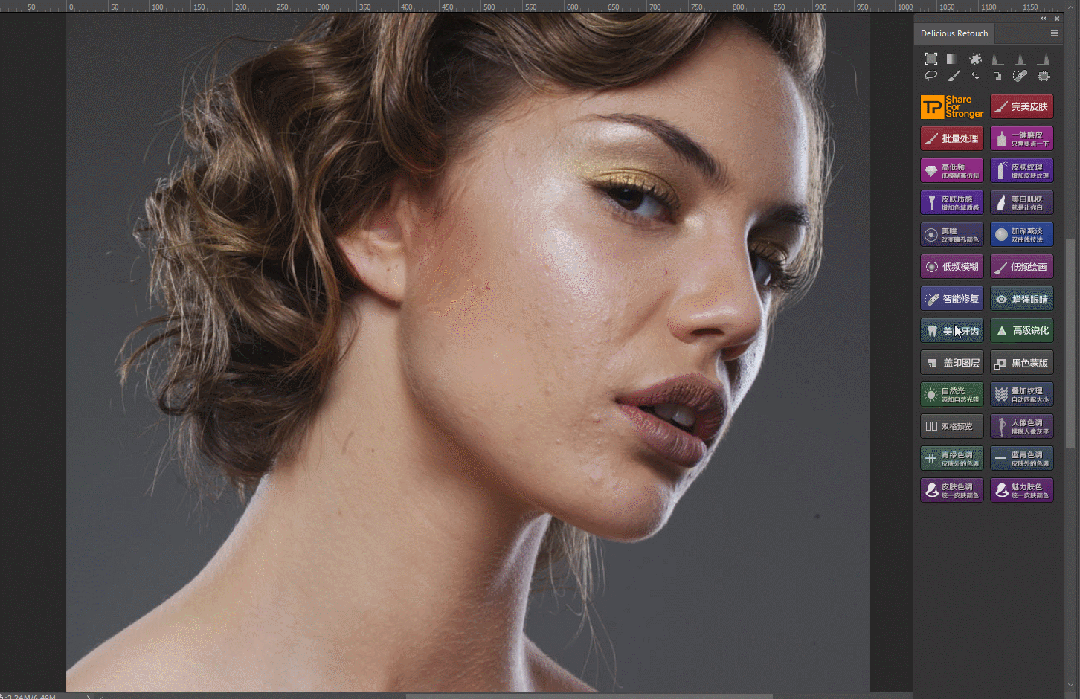Click the diamond icon 高低频 button
The image size is (1080, 699).
(x=952, y=171)
